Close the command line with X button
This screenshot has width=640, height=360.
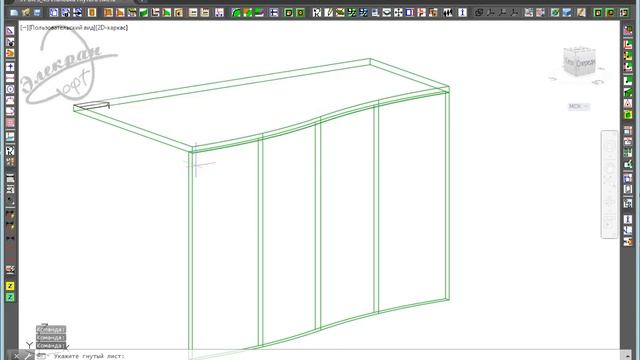pyautogui.click(x=16, y=356)
